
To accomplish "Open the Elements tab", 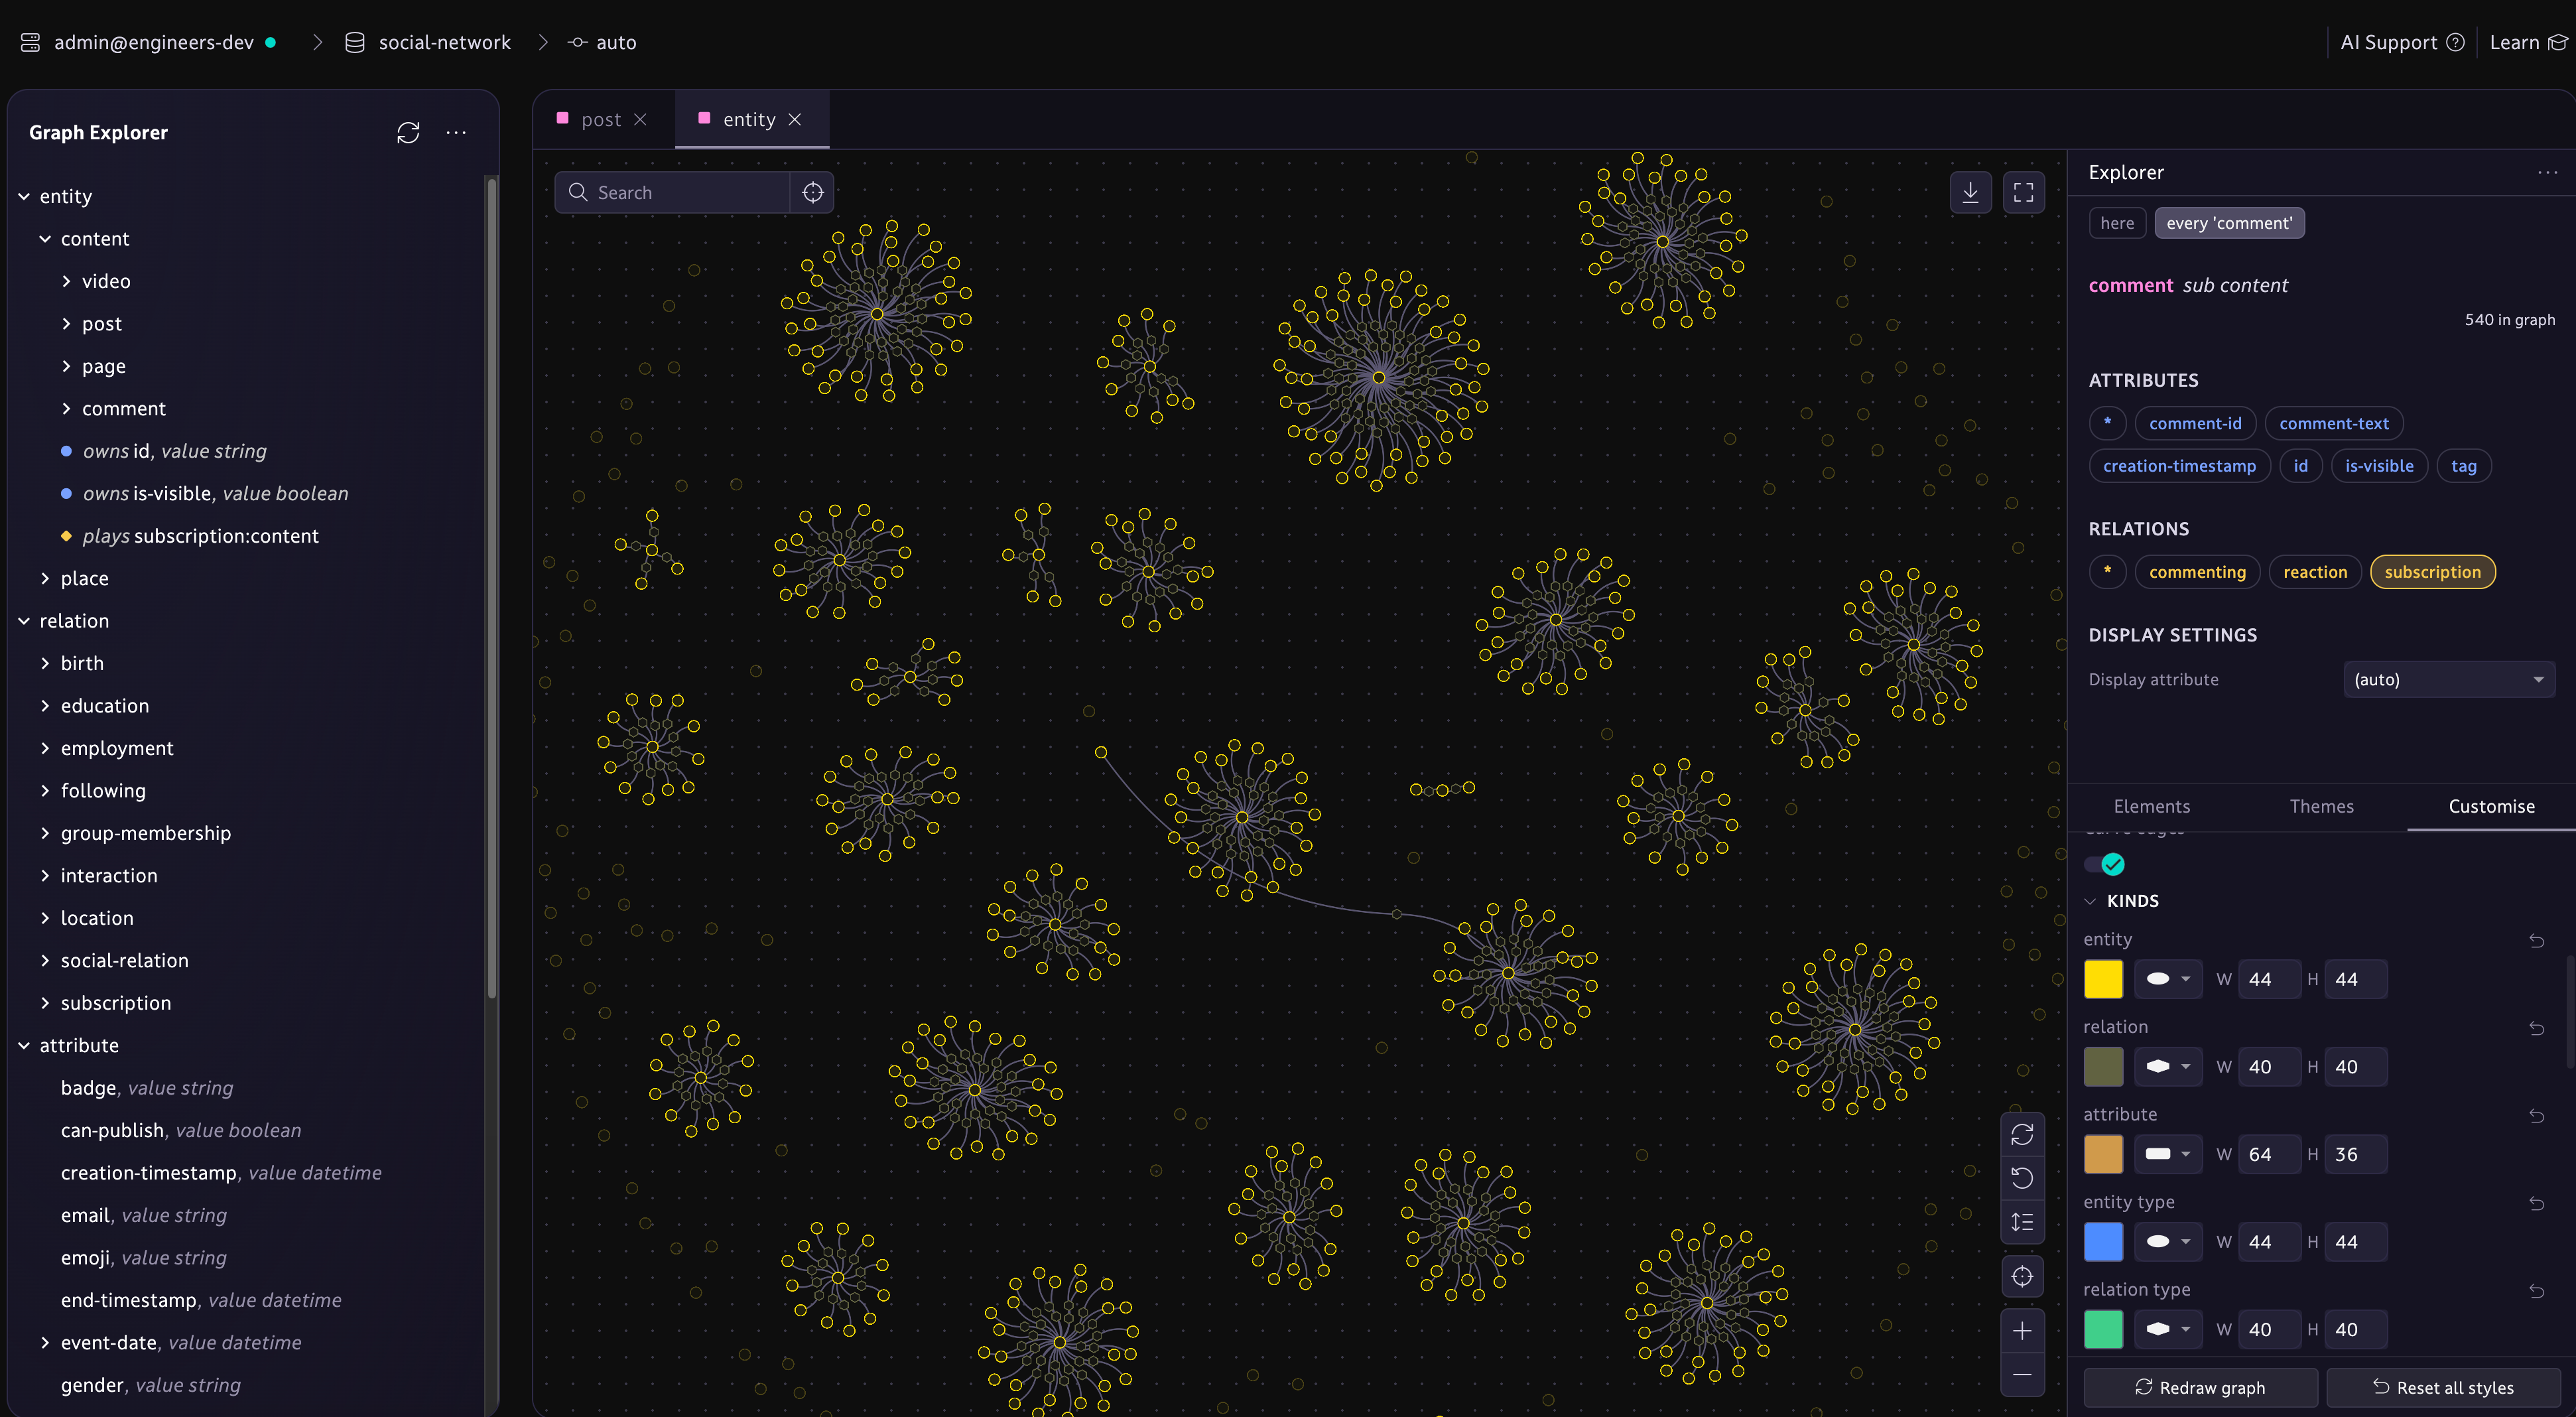I will (x=2152, y=806).
